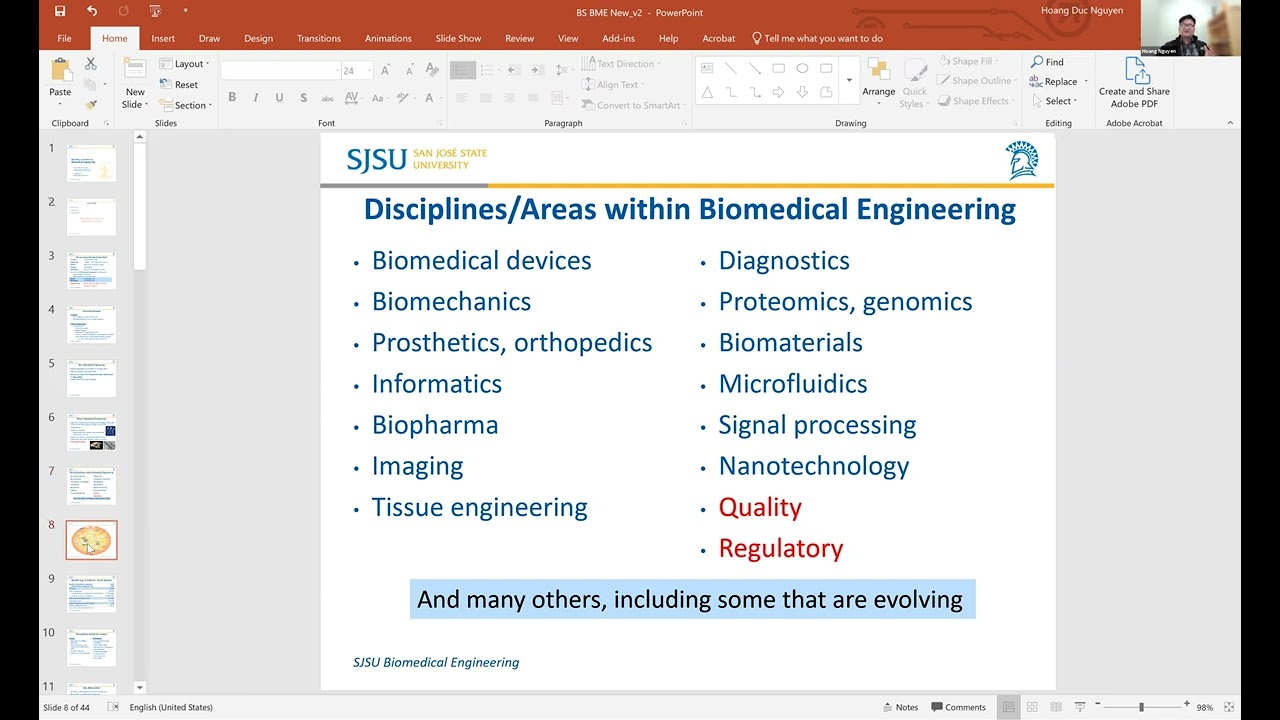Click the Copy icon in Clipboard group
The image size is (1280, 720).
[90, 84]
